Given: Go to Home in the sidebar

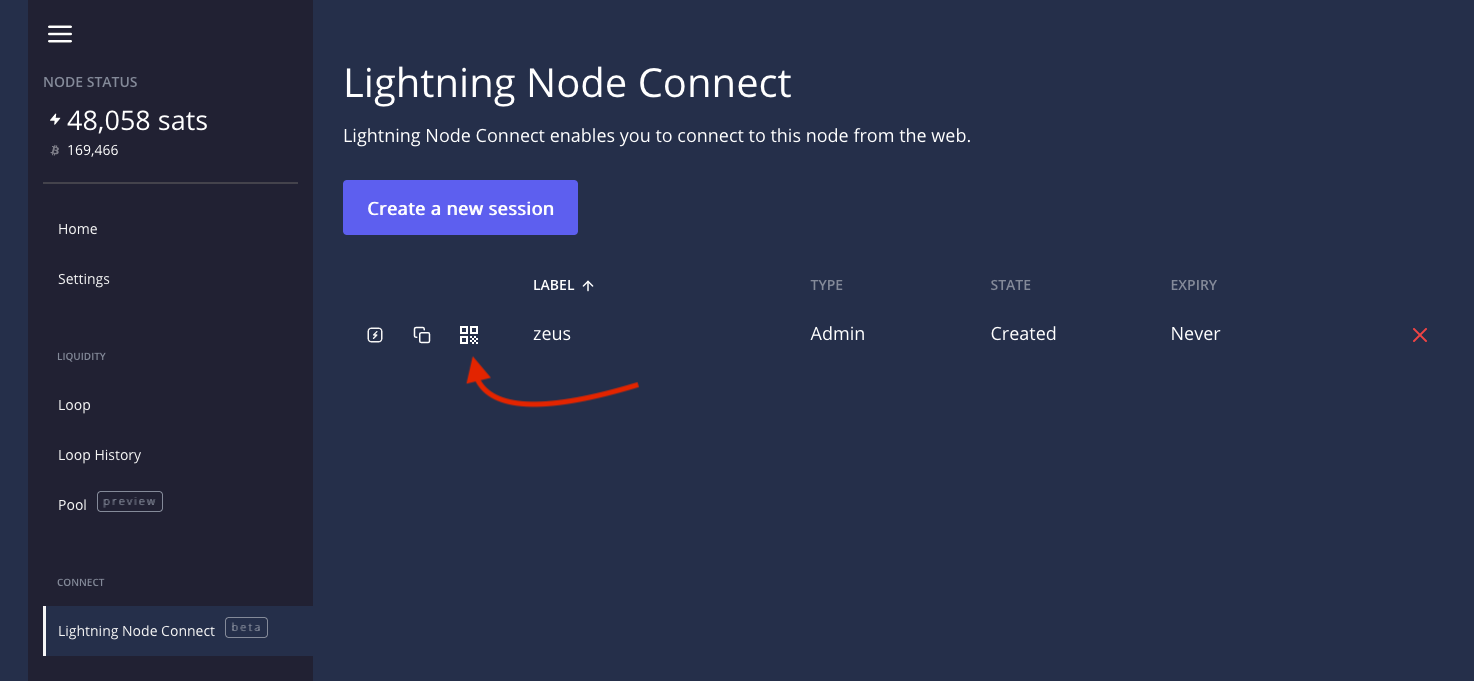Looking at the screenshot, I should (x=78, y=229).
